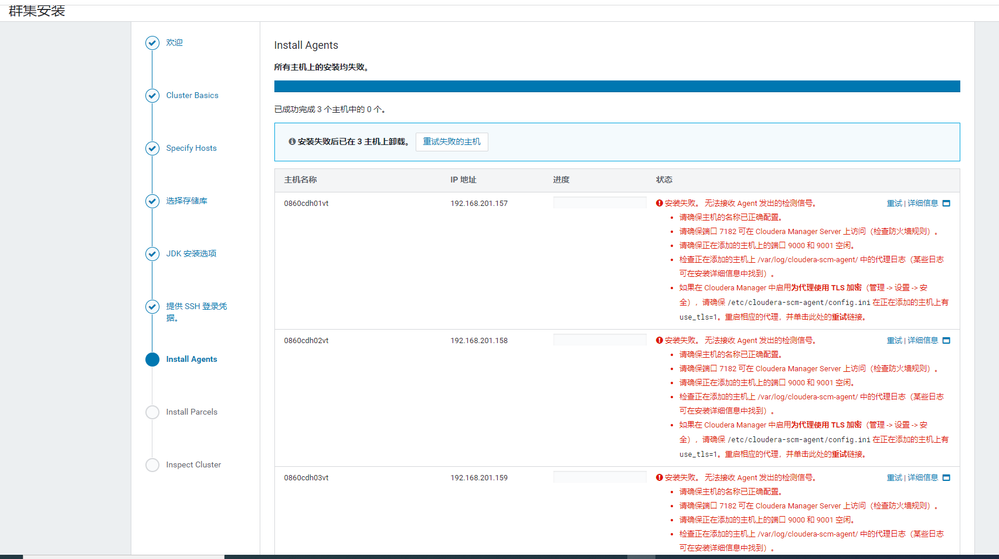The width and height of the screenshot is (999, 559).
Task: Select the Install Agents step label
Action: pyautogui.click(x=191, y=359)
